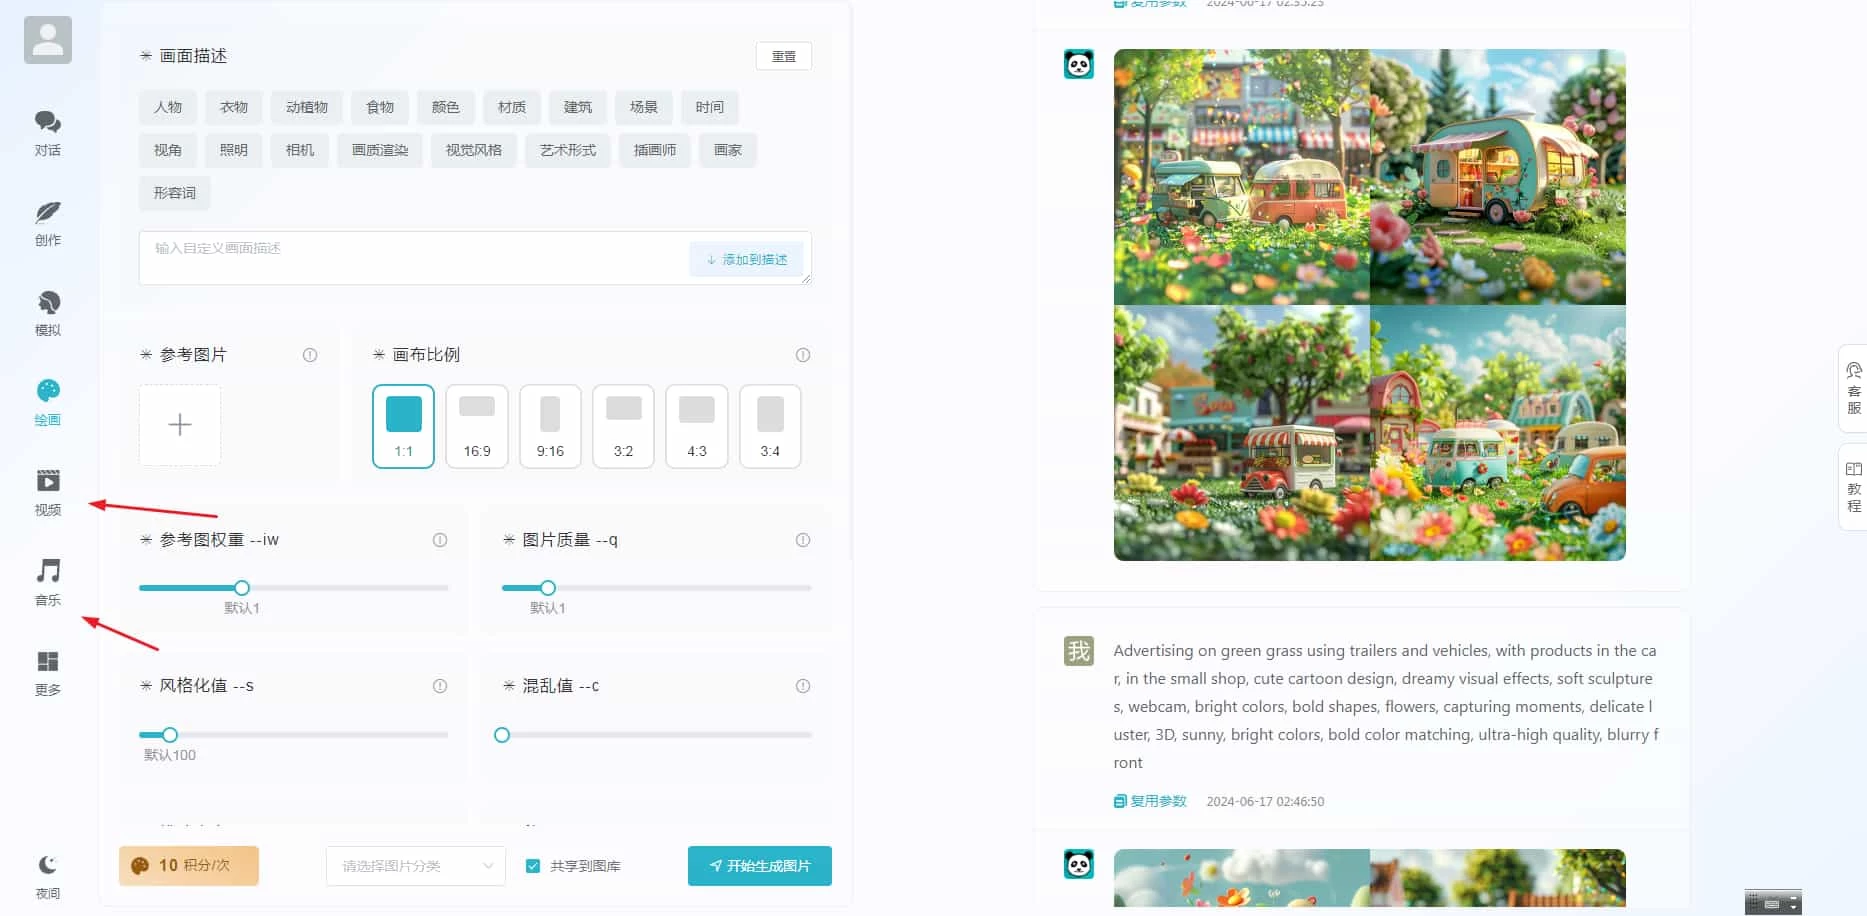Switch to the 视频 (video) section
The width and height of the screenshot is (1867, 916).
pos(47,492)
